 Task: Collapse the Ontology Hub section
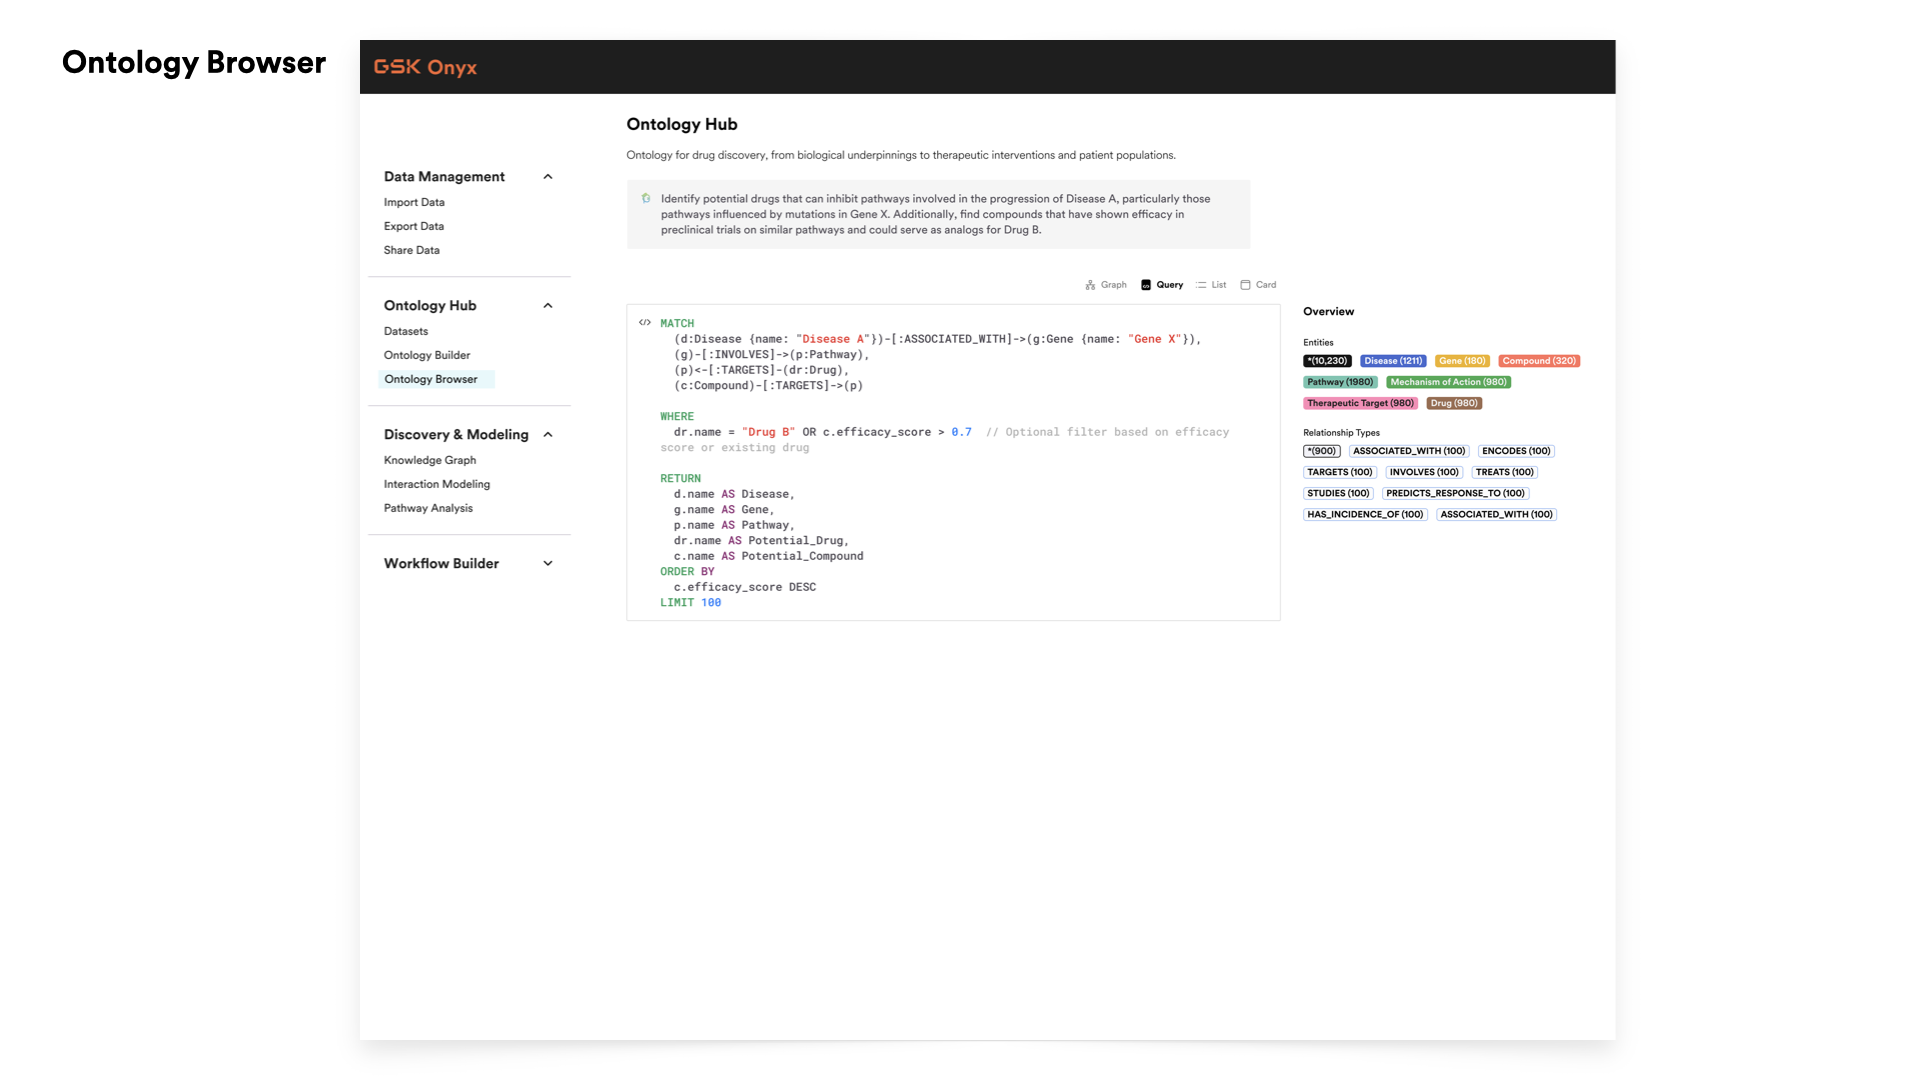548,306
